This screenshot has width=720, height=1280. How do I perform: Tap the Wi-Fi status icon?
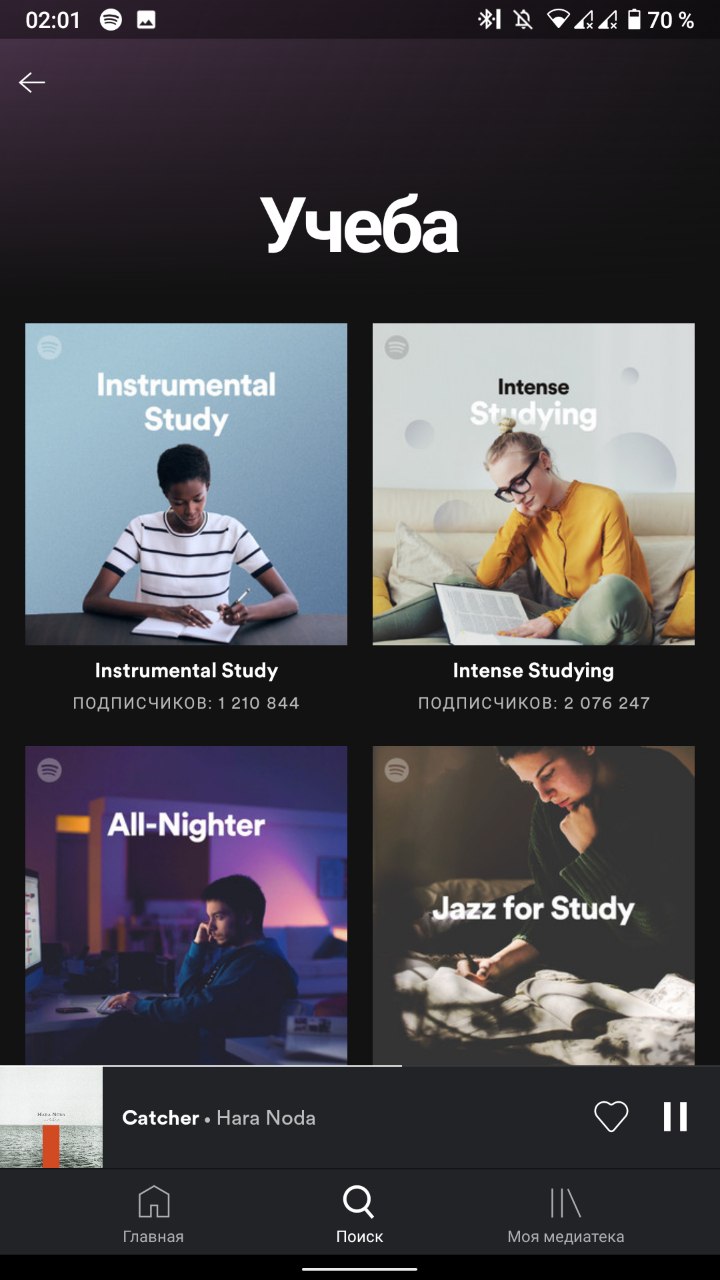click(x=557, y=20)
